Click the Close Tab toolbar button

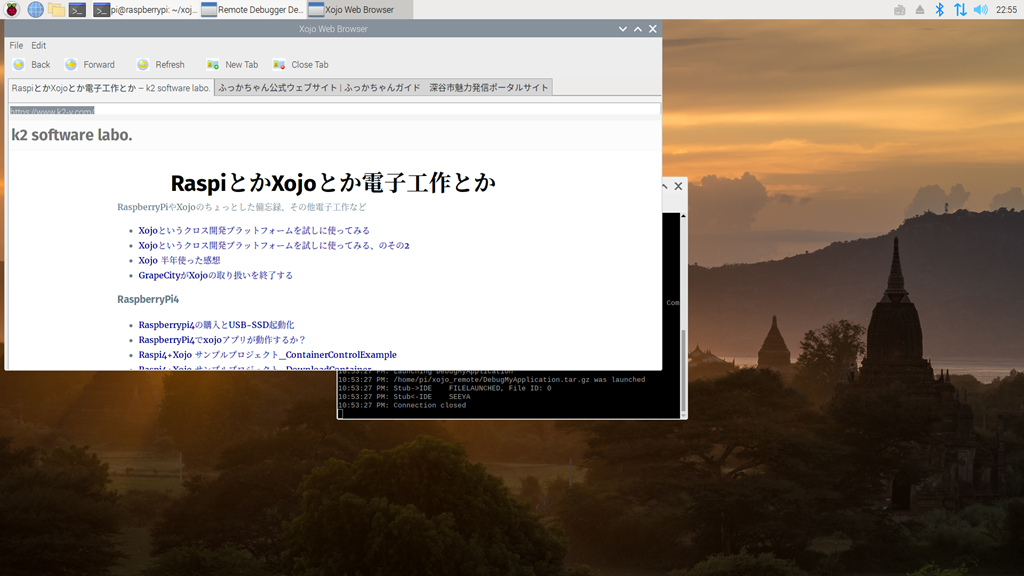[x=301, y=65]
